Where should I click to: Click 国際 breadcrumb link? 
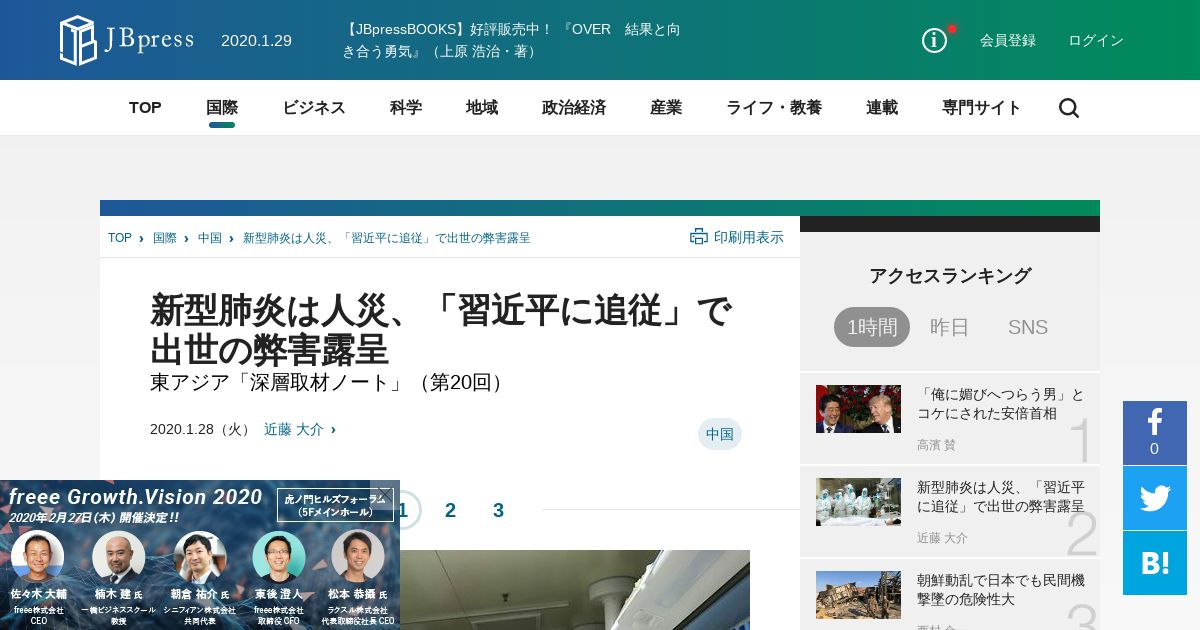pyautogui.click(x=165, y=238)
